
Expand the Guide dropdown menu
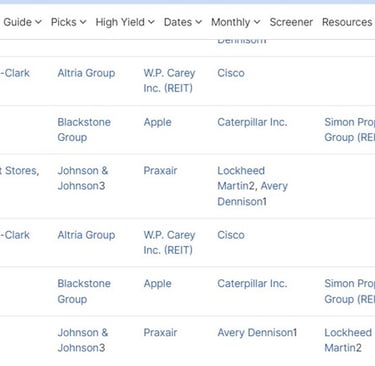[x=22, y=22]
